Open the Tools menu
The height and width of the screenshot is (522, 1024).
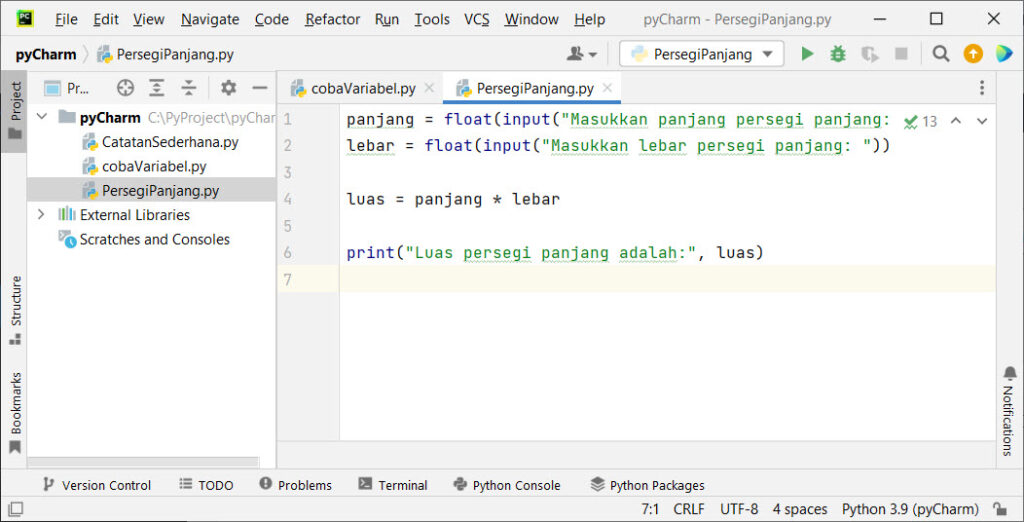coord(432,20)
